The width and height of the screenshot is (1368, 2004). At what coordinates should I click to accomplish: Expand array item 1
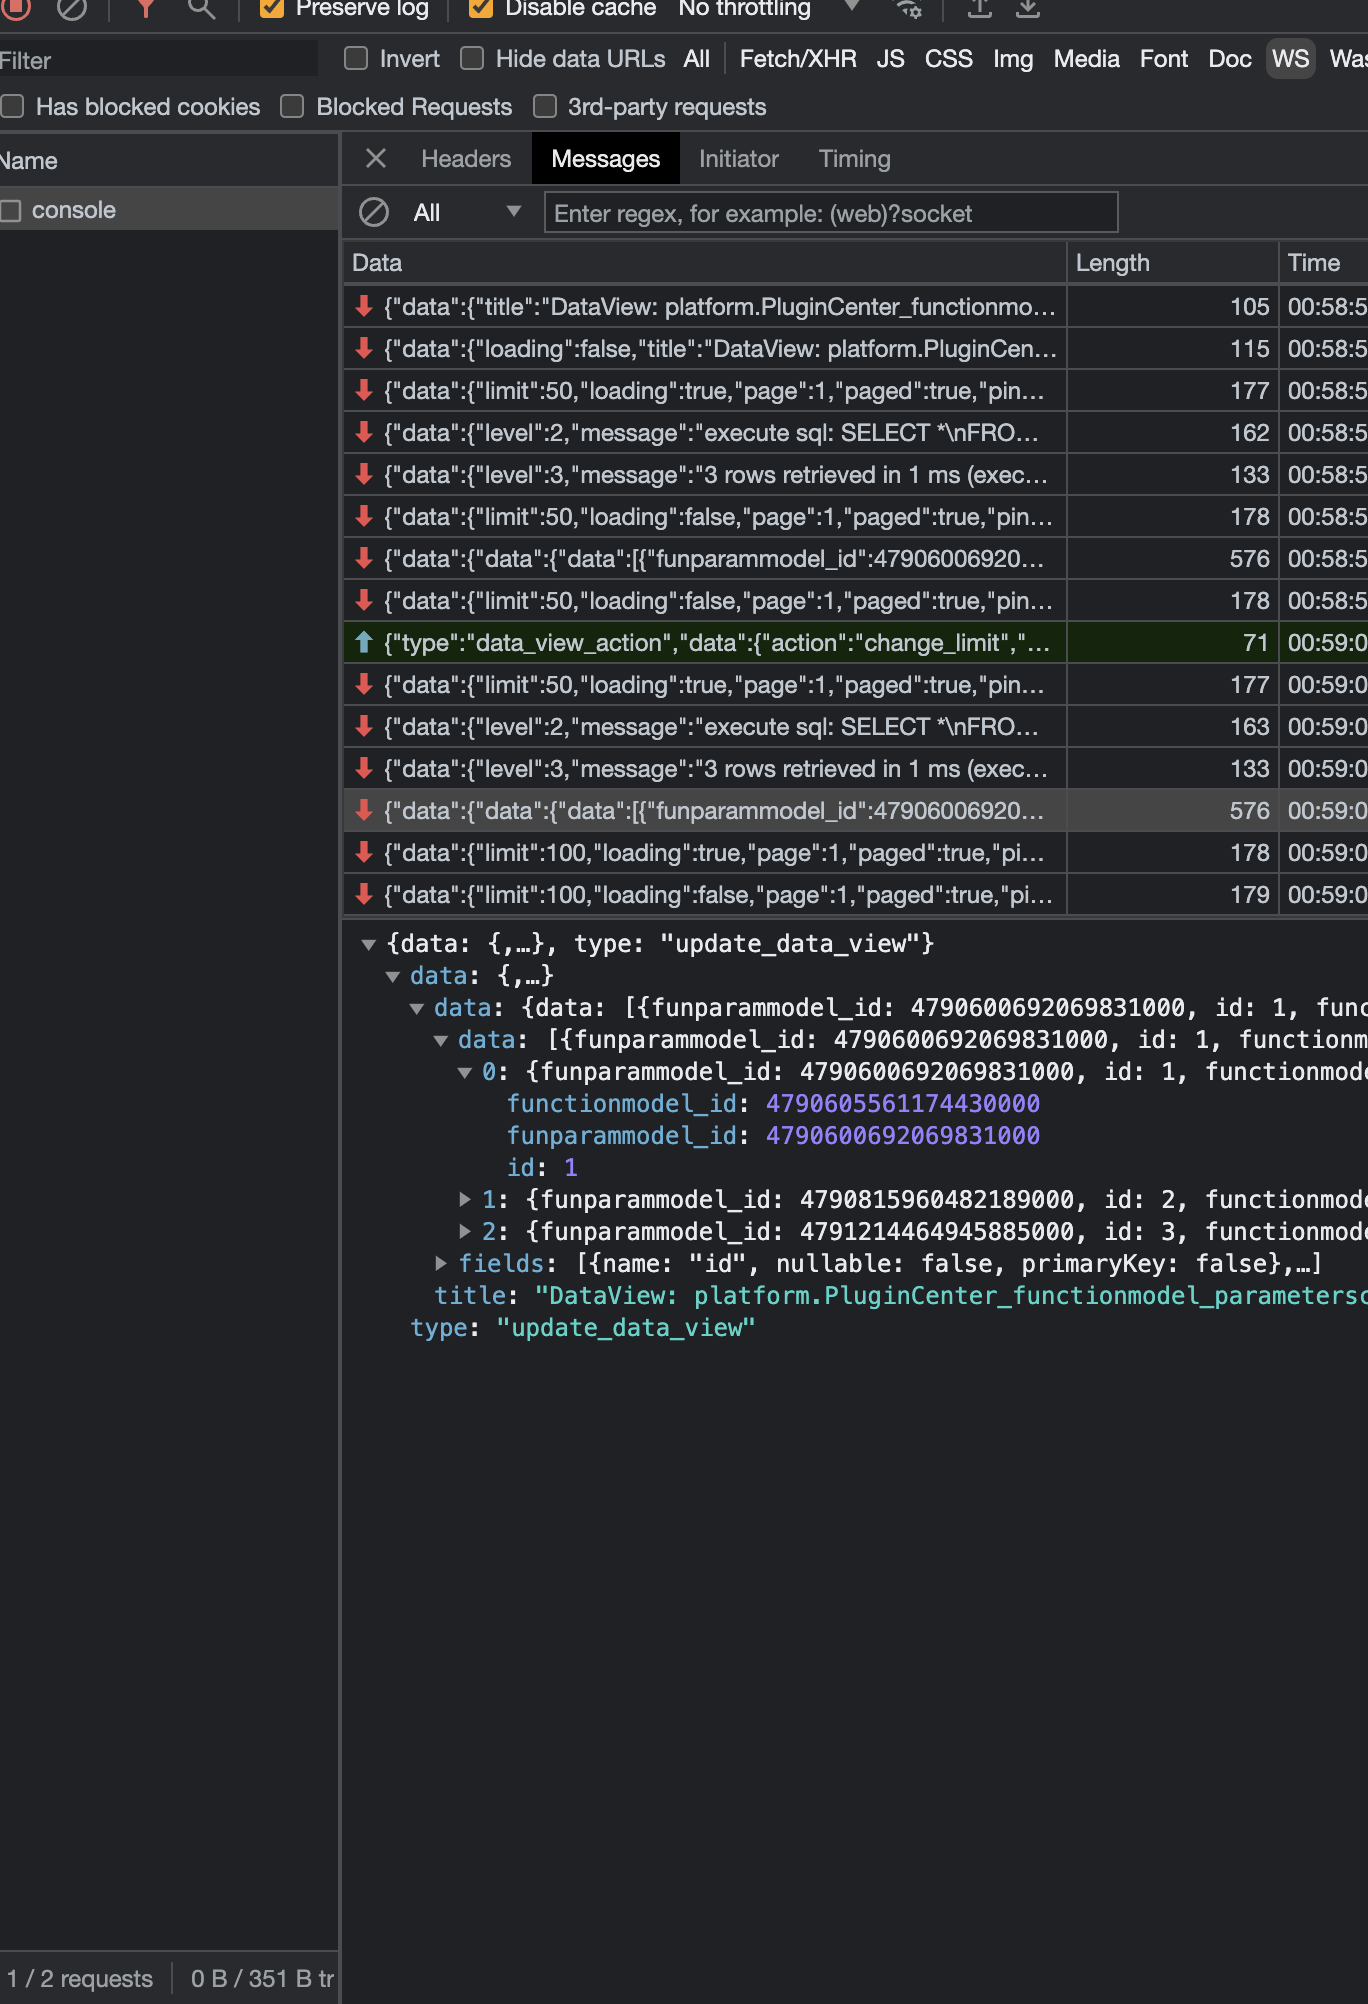pos(465,1198)
